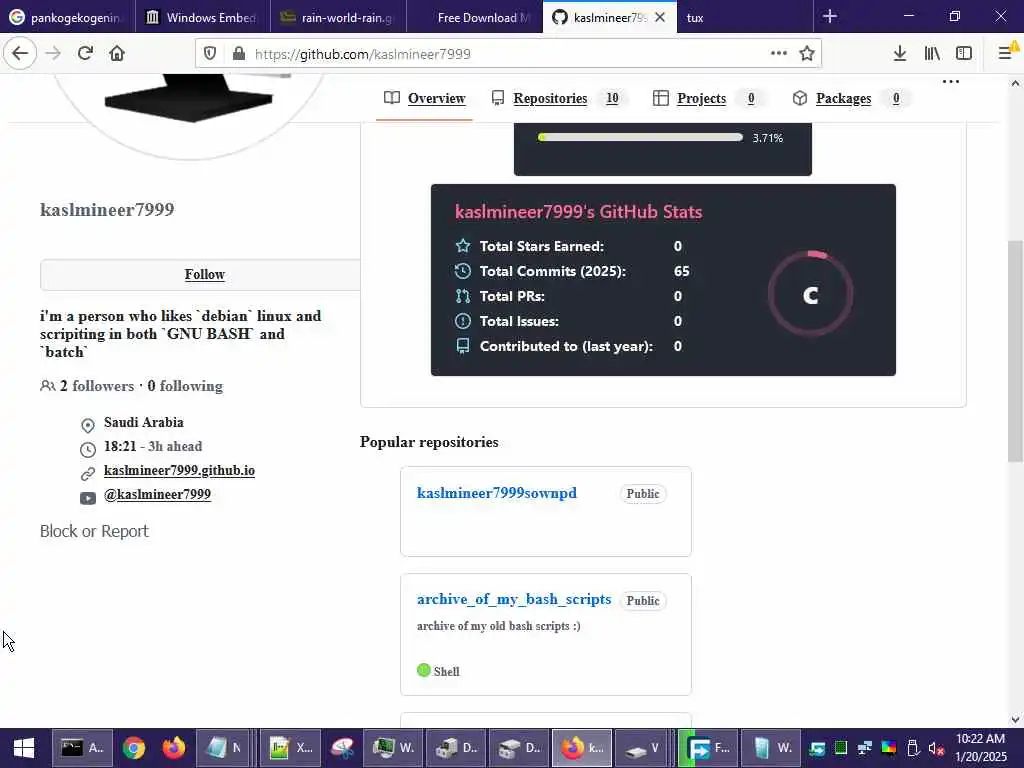Click the Total Commits clock icon
The image size is (1024, 768).
coord(462,271)
